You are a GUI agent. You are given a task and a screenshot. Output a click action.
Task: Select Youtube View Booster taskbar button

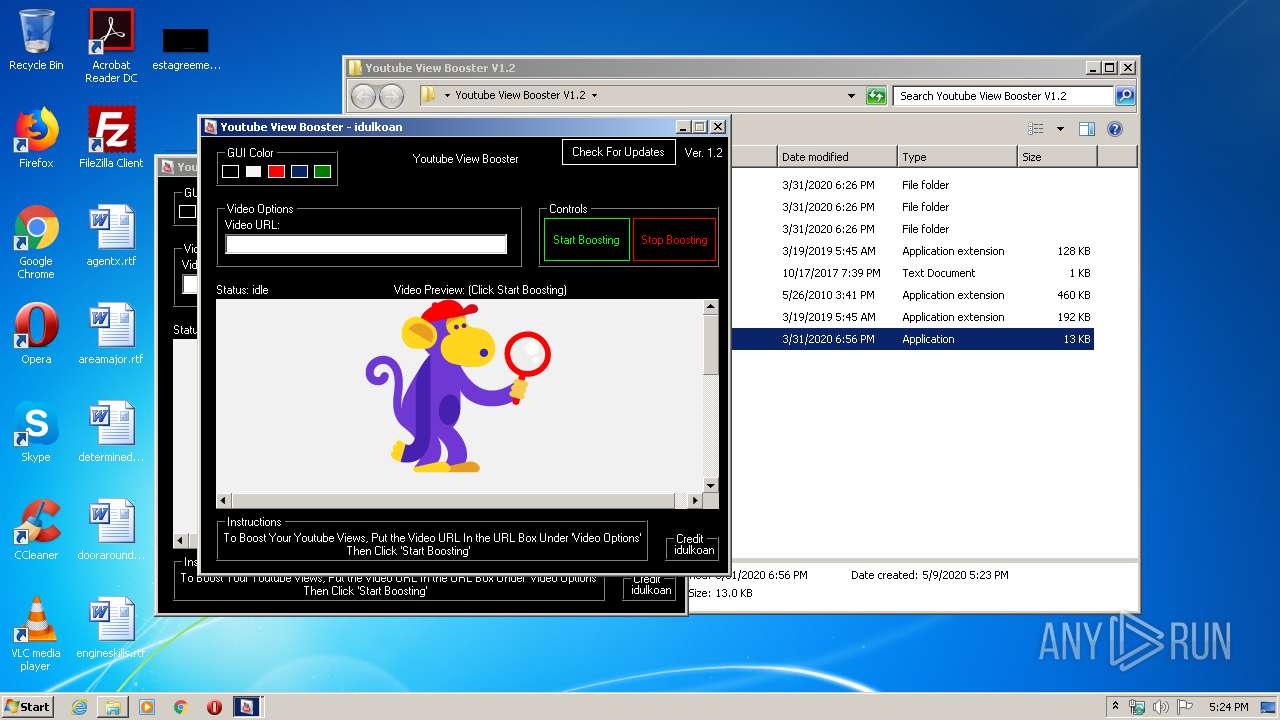248,707
